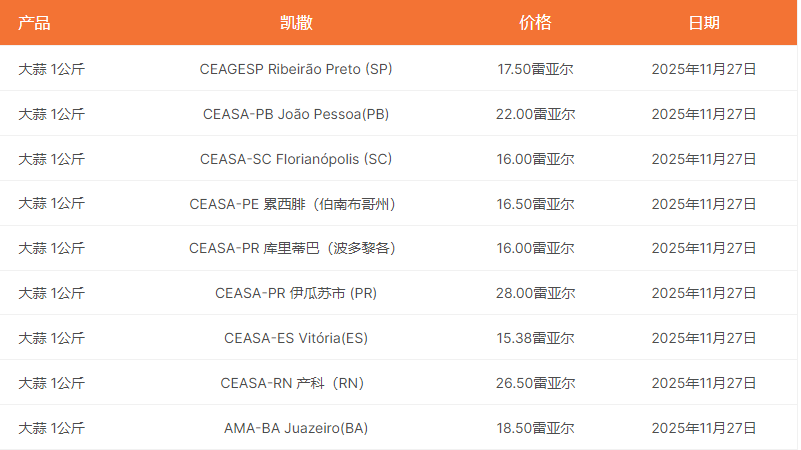Image resolution: width=801 pixels, height=450 pixels.
Task: Select the 18.50雷亚尔 price cell
Action: click(535, 428)
